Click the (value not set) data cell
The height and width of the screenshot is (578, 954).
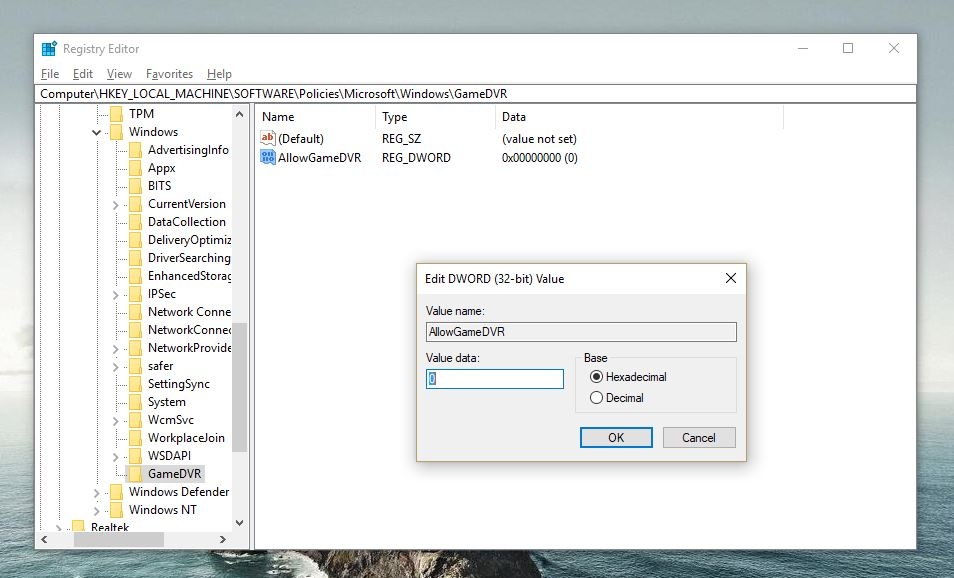(x=539, y=139)
